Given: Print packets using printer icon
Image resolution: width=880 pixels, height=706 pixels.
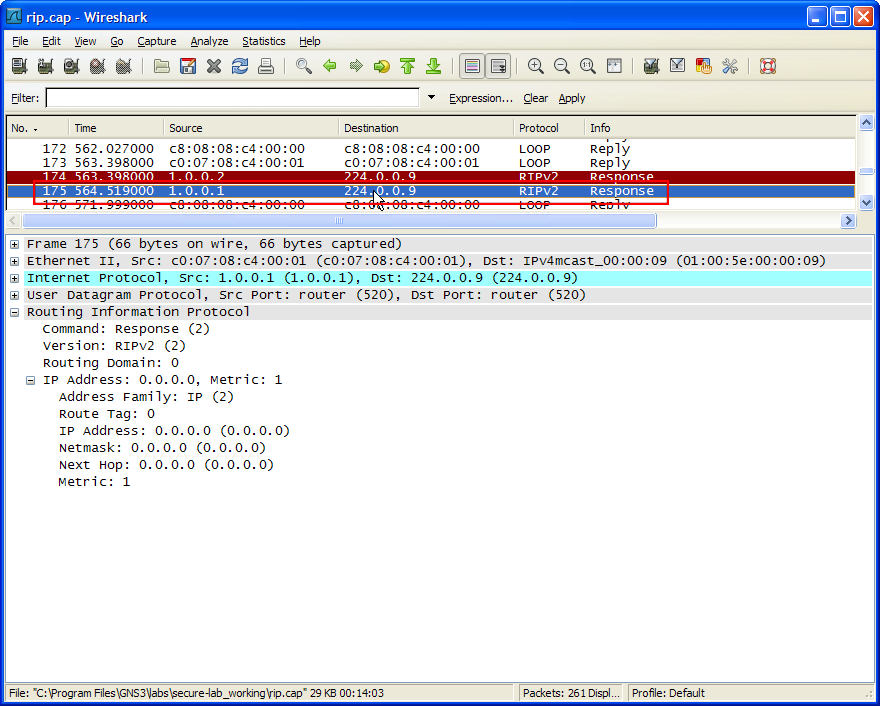Looking at the screenshot, I should pos(266,66).
